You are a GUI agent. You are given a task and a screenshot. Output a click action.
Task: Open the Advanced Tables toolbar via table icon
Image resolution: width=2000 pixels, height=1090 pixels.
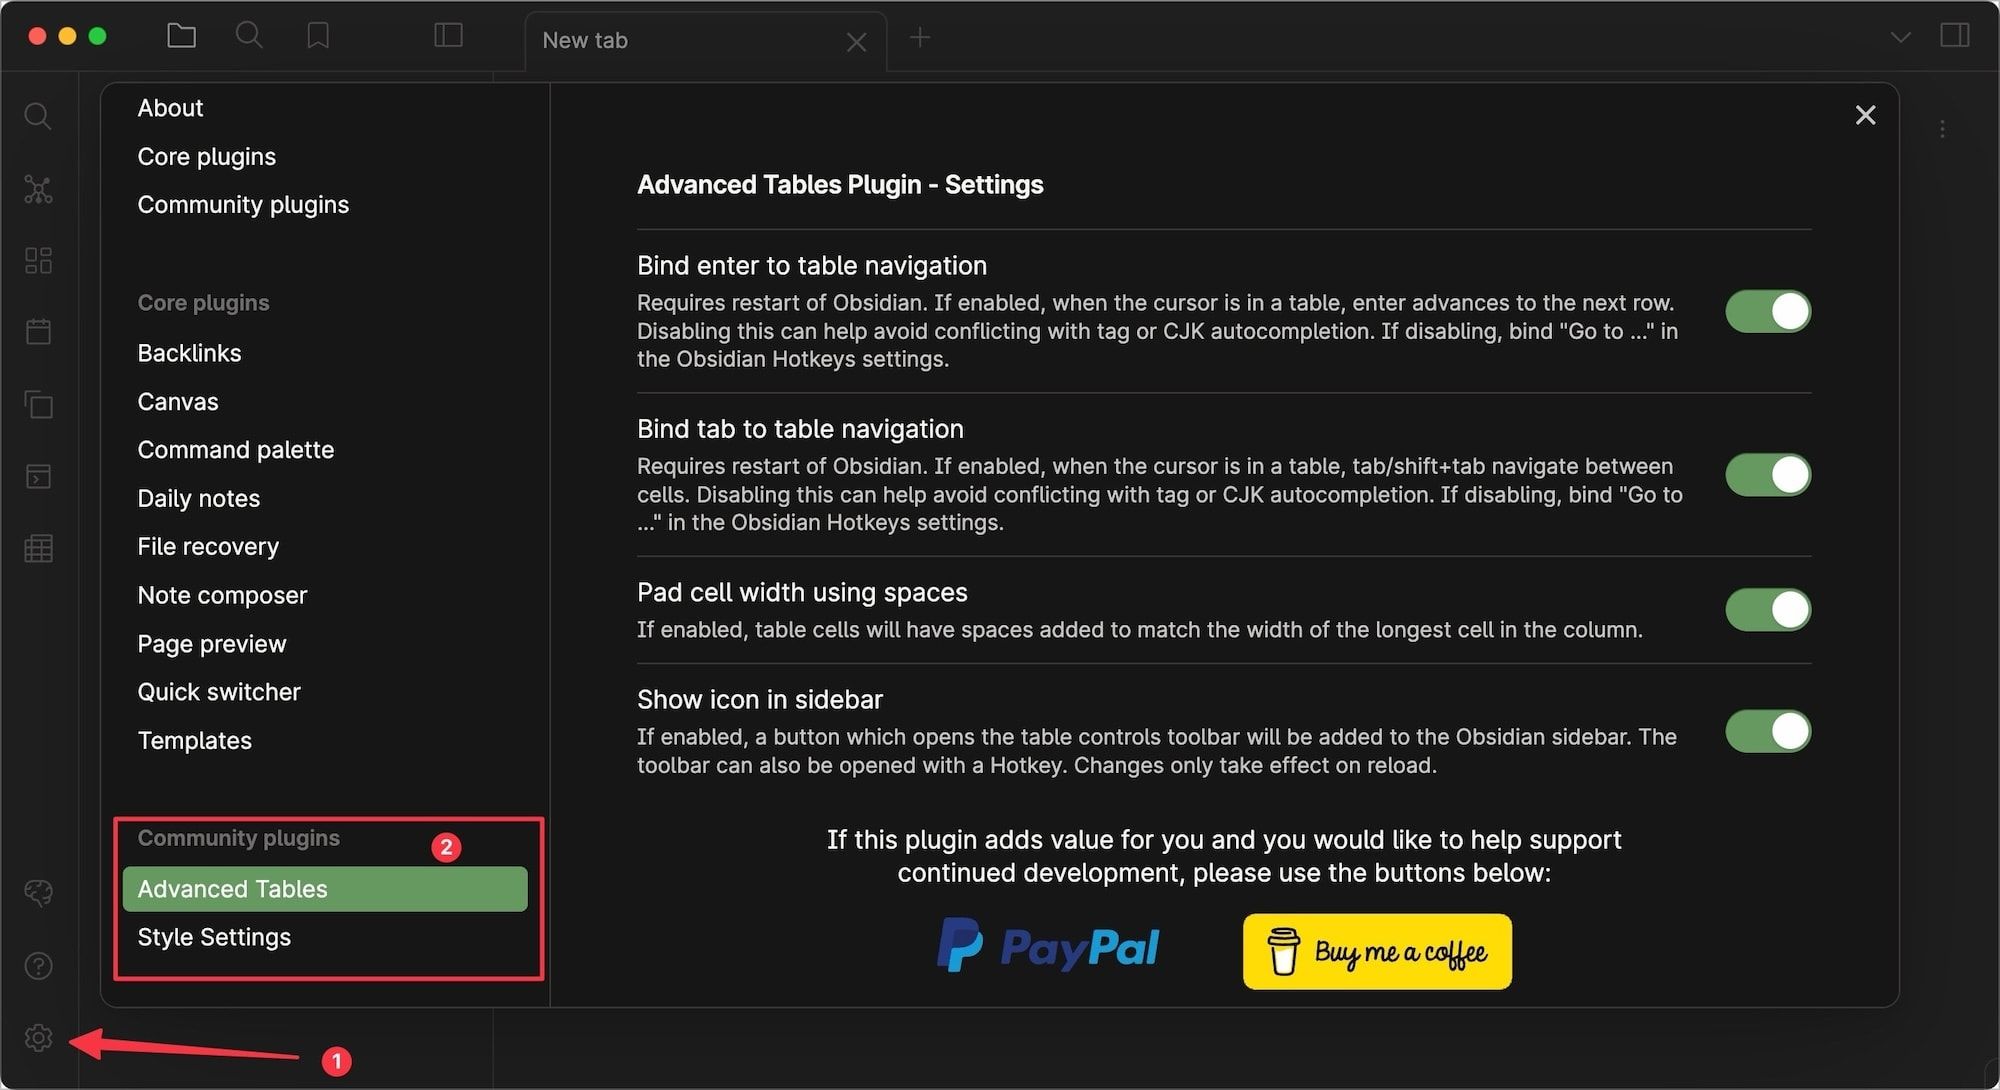coord(38,548)
